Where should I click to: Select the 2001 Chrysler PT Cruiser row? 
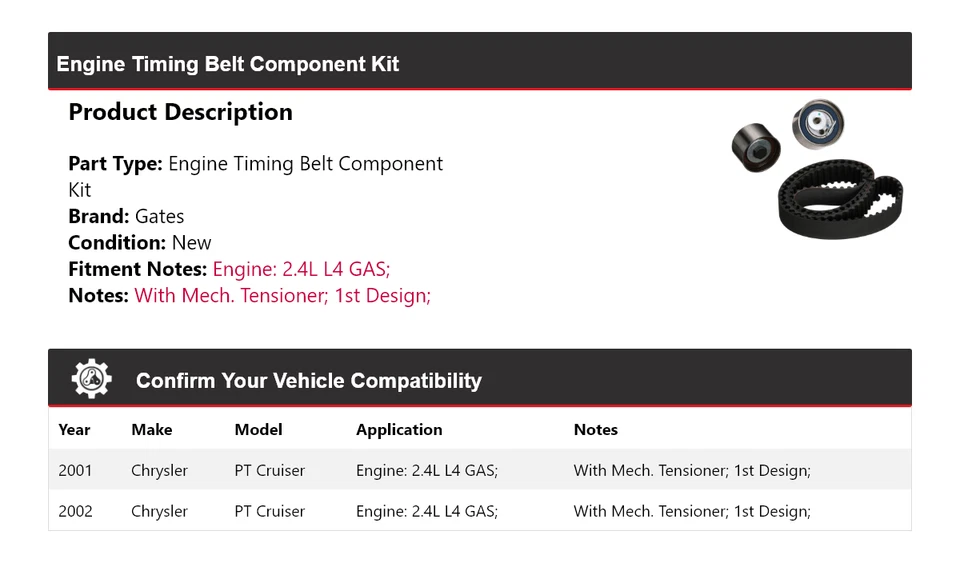[479, 470]
